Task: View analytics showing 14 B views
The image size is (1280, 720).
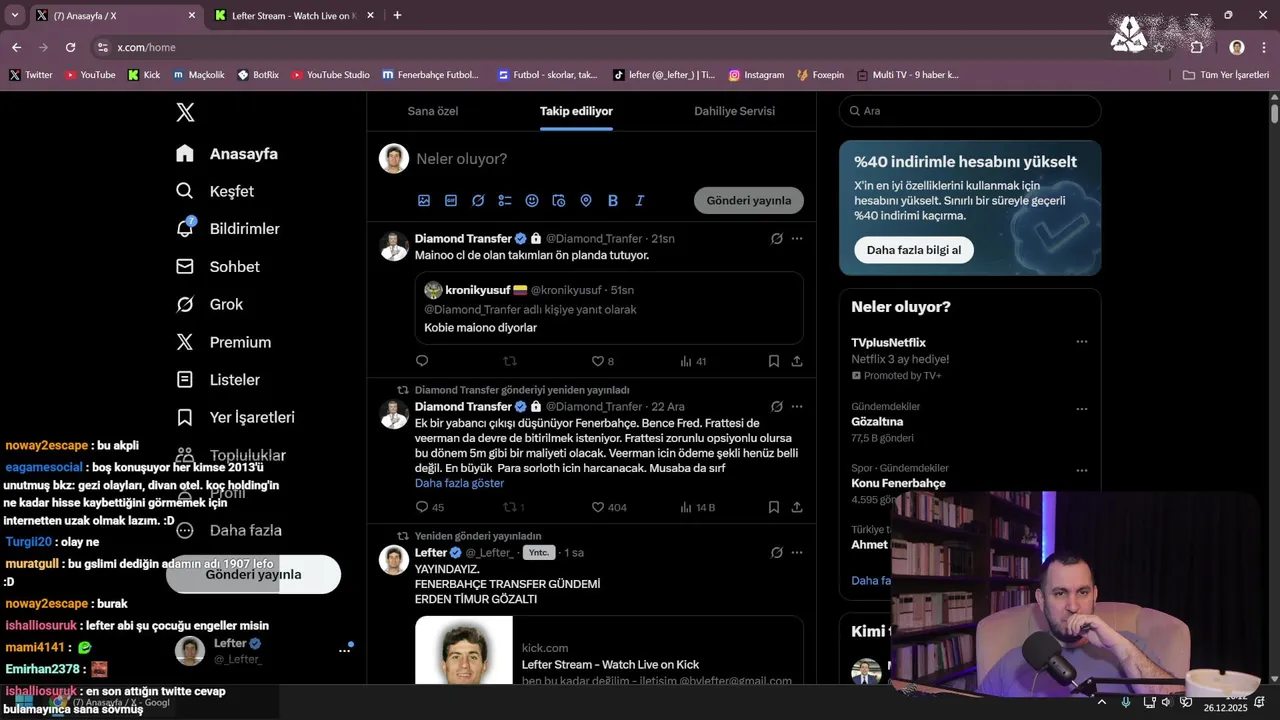Action: (x=697, y=507)
